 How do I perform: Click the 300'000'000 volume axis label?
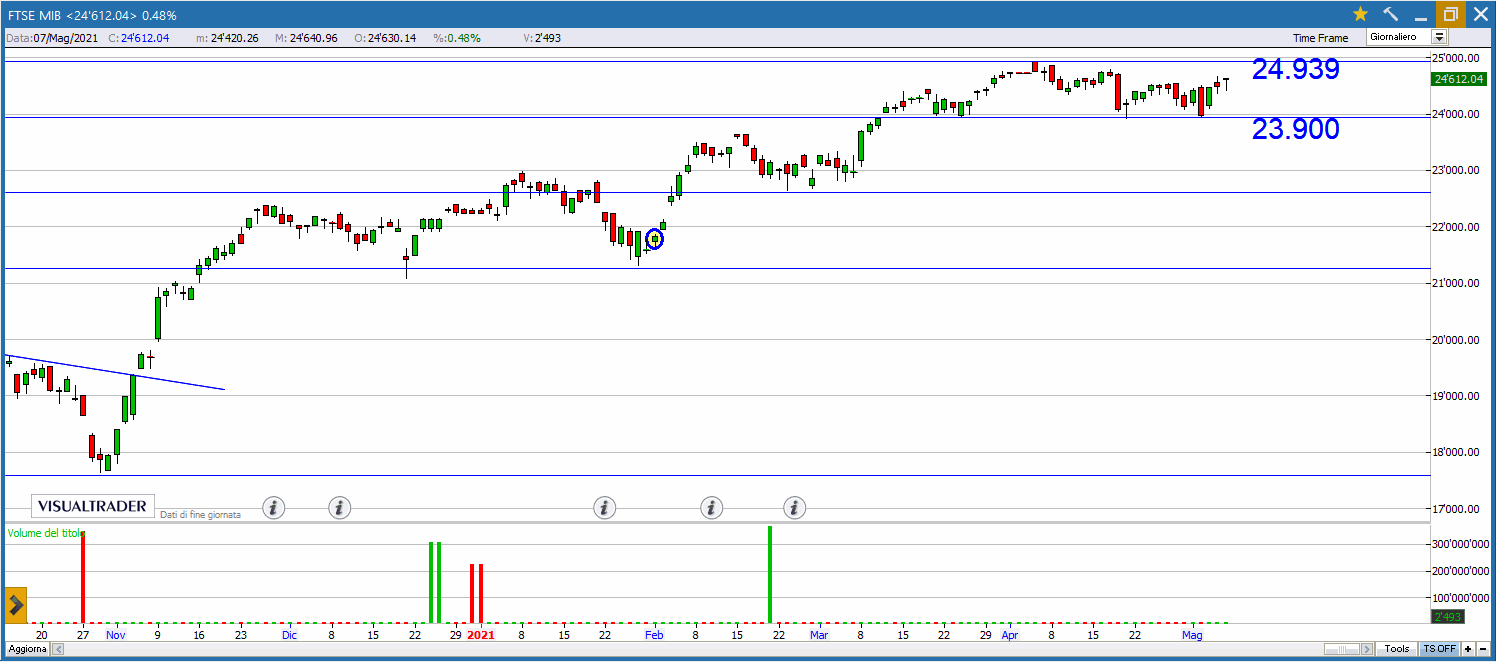[1462, 544]
